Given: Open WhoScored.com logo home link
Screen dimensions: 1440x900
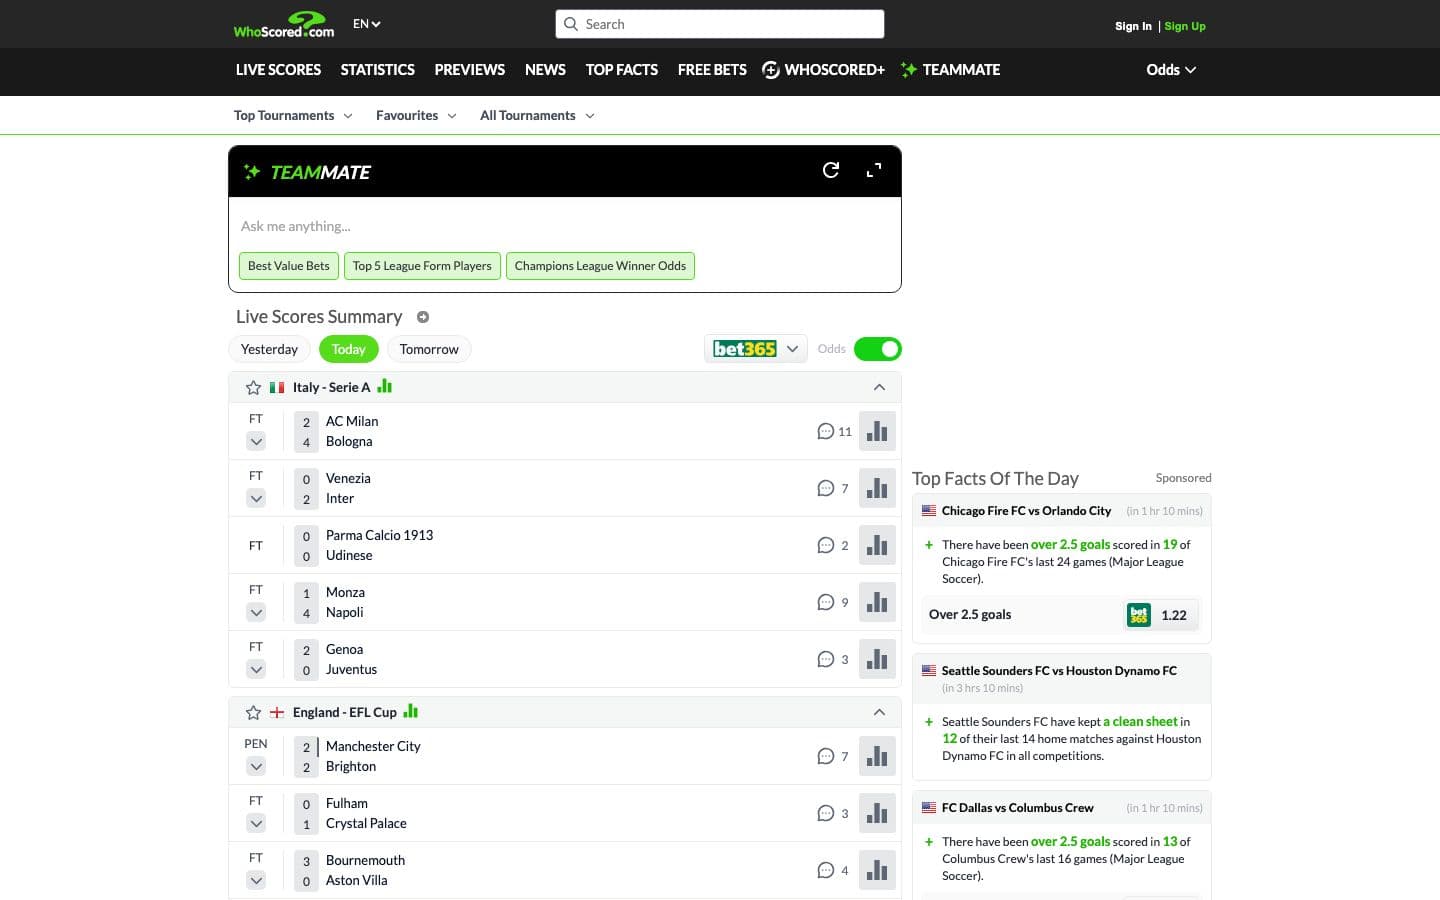Looking at the screenshot, I should pos(284,24).
